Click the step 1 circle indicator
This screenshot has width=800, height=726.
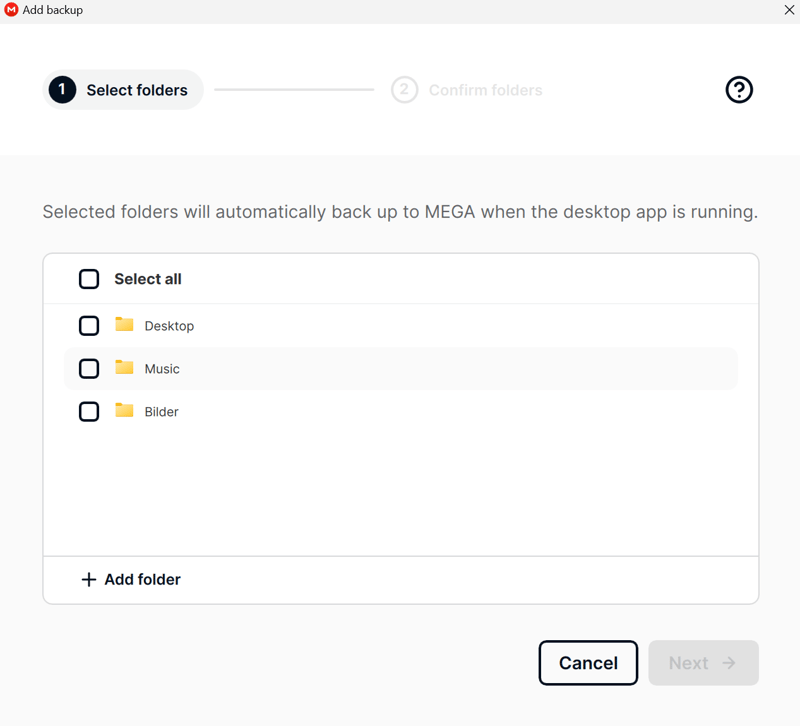pyautogui.click(x=62, y=90)
